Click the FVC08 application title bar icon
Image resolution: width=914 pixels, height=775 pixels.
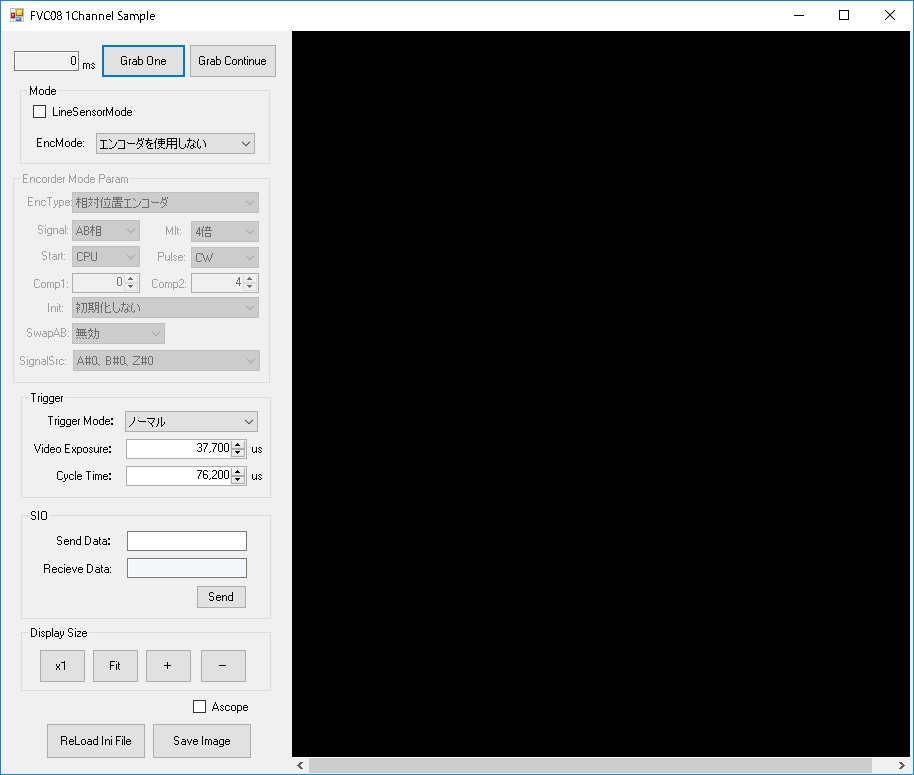[17, 16]
